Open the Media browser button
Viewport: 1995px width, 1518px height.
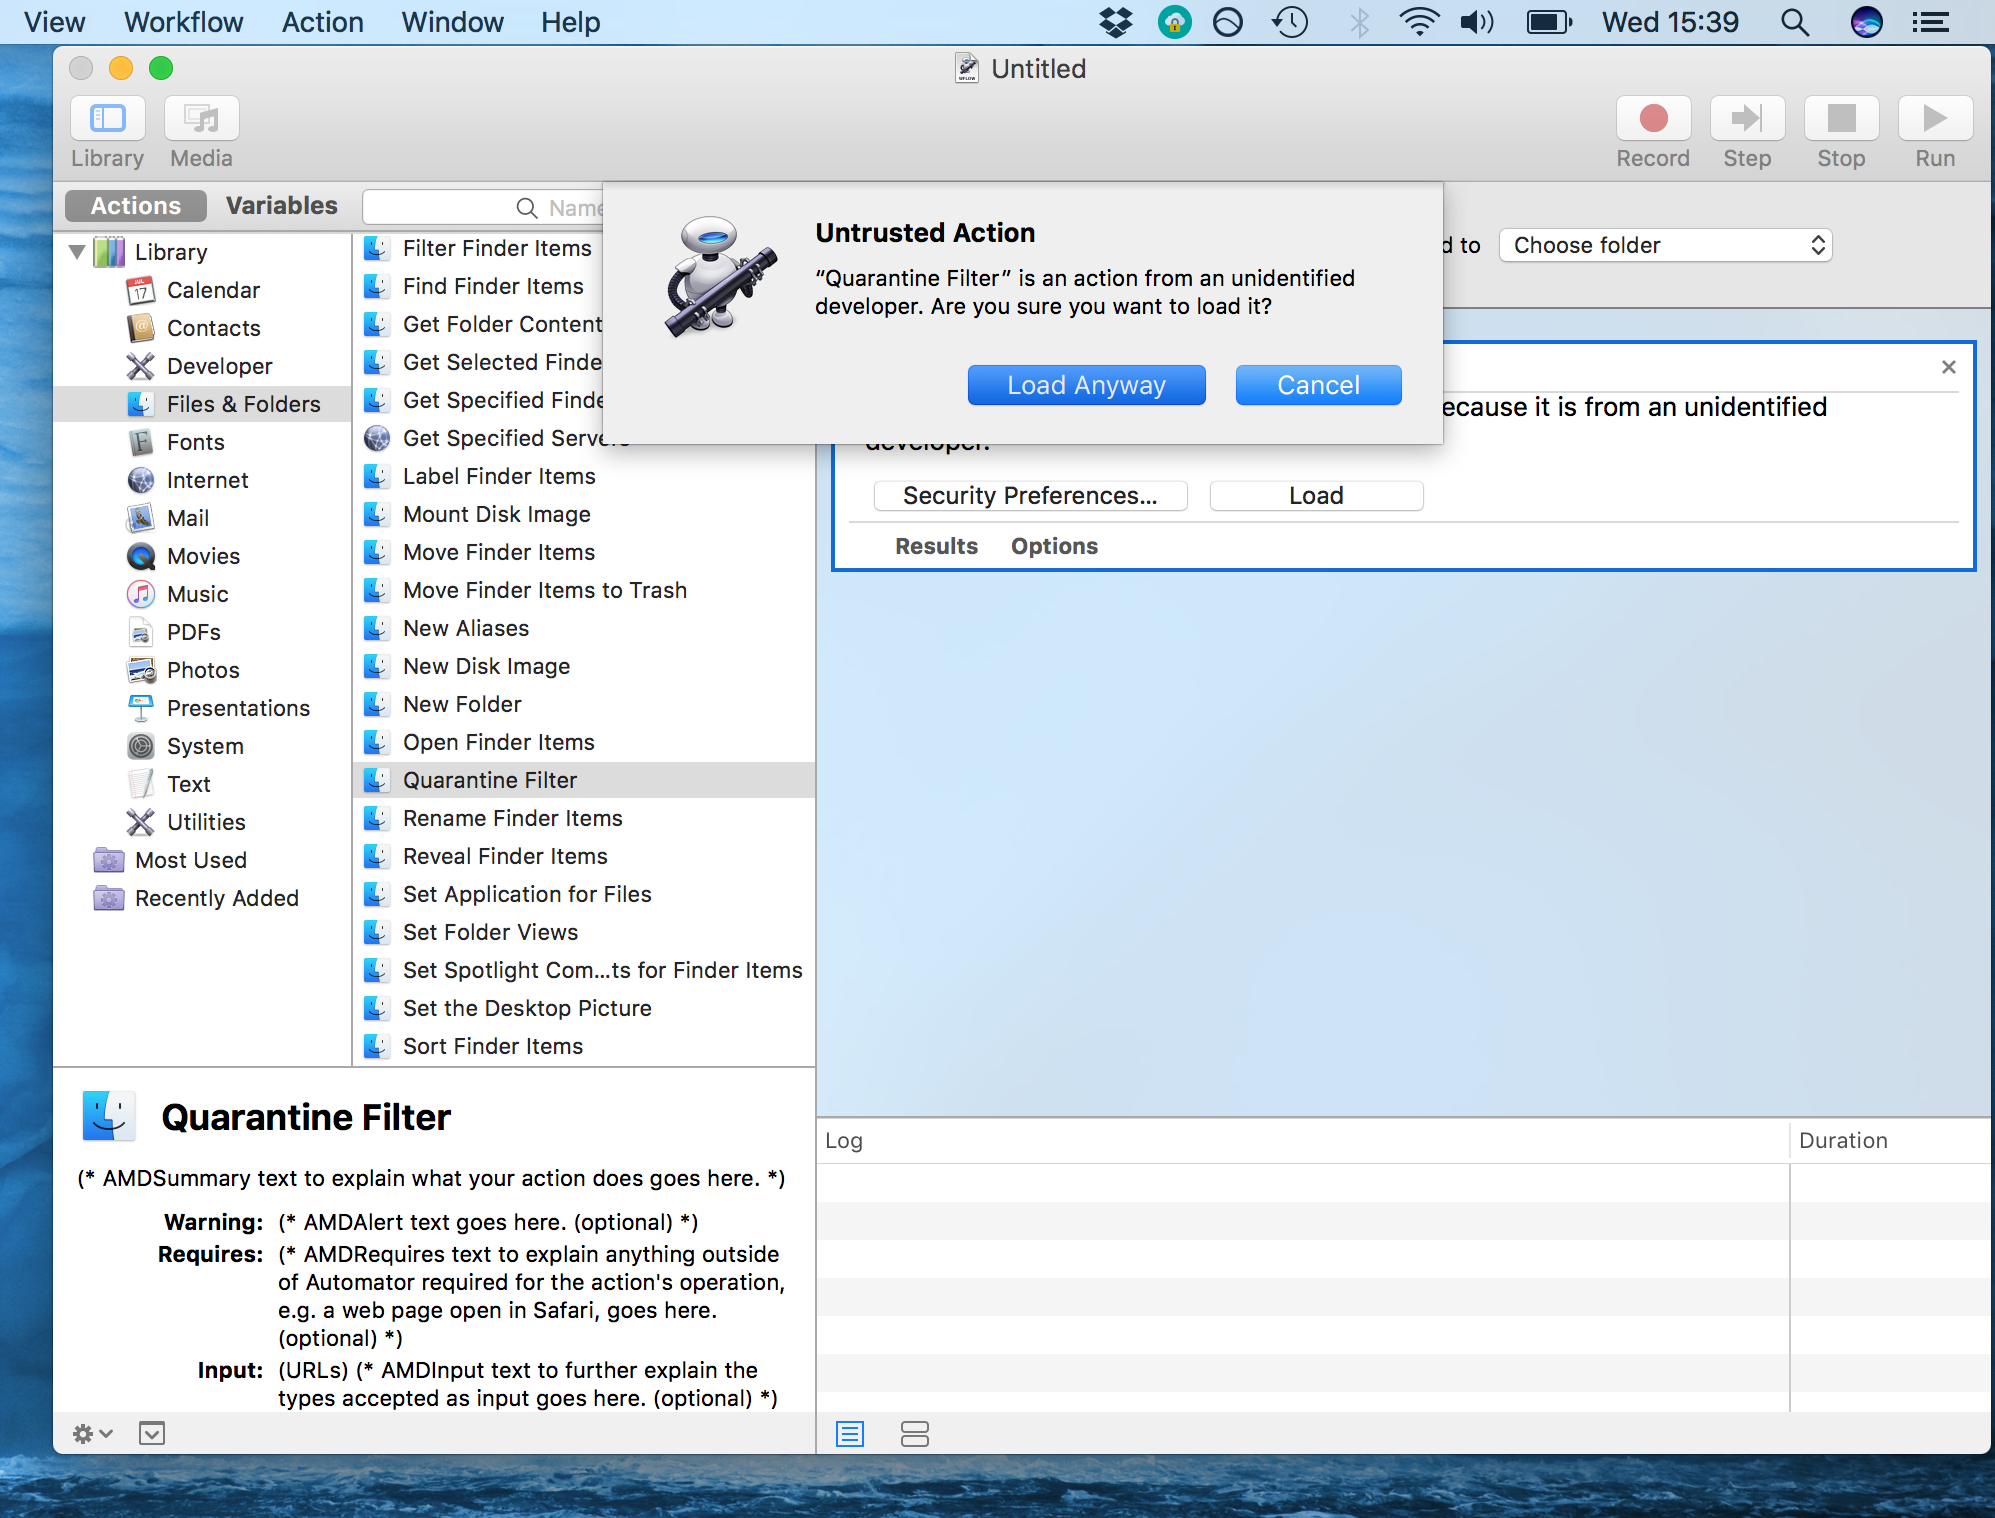[201, 119]
